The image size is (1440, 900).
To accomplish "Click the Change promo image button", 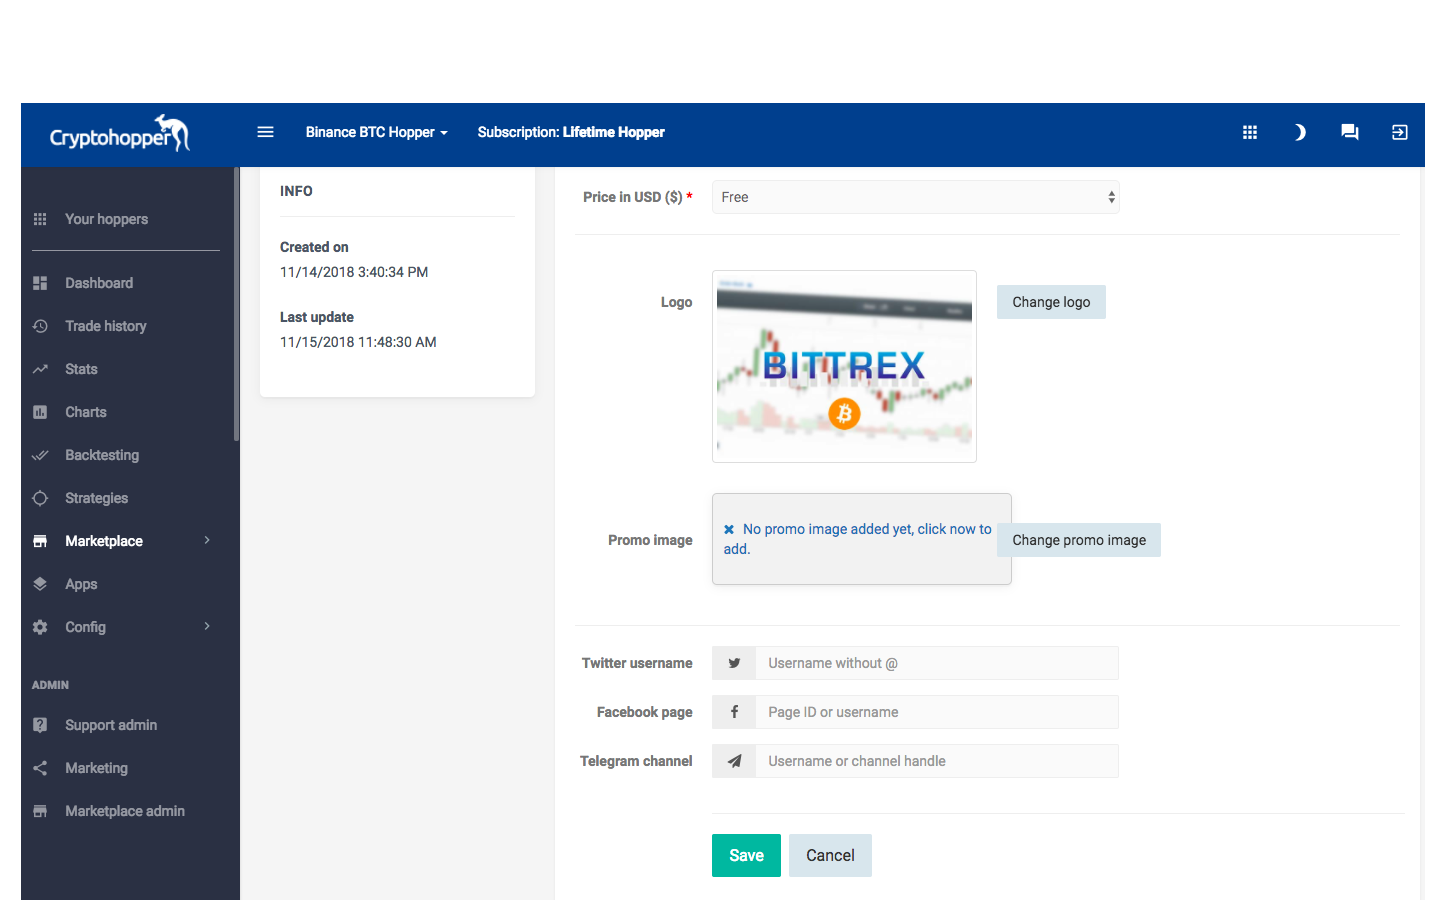I will click(x=1079, y=540).
